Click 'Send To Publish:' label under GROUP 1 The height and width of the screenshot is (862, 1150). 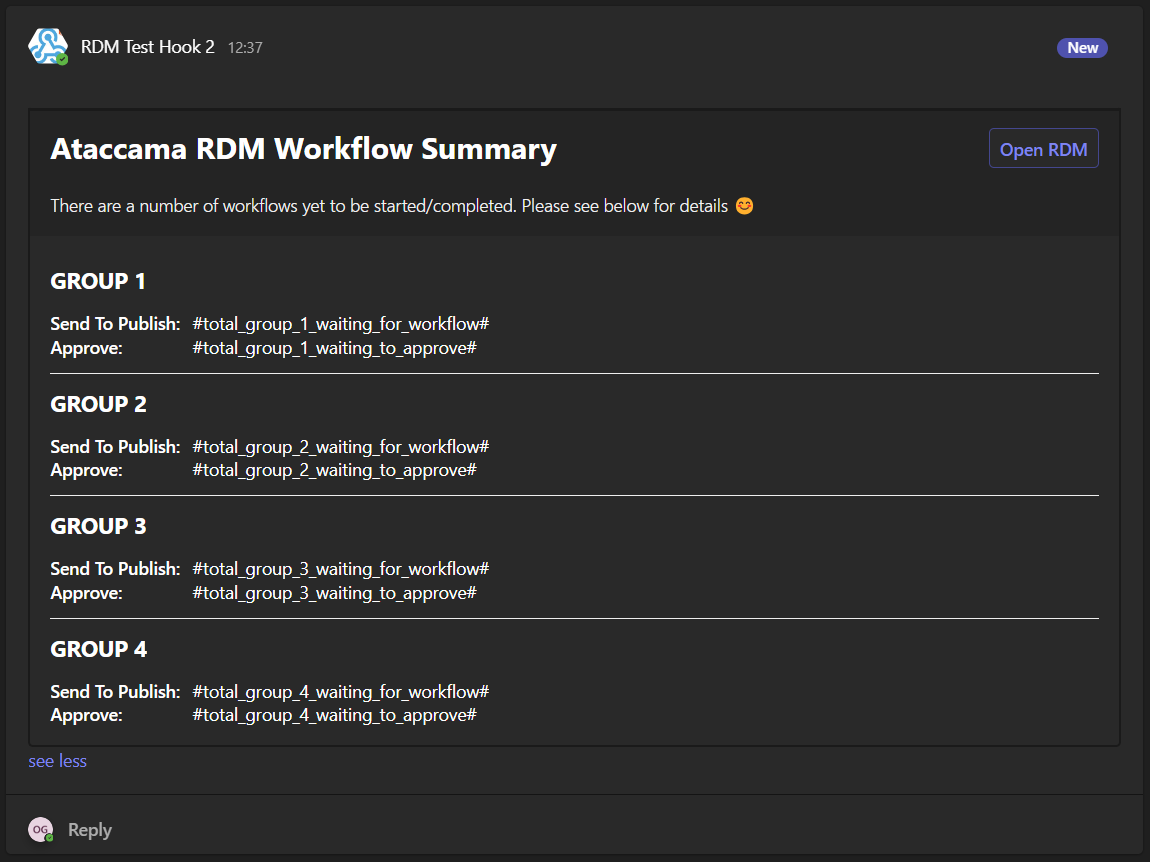coord(115,324)
